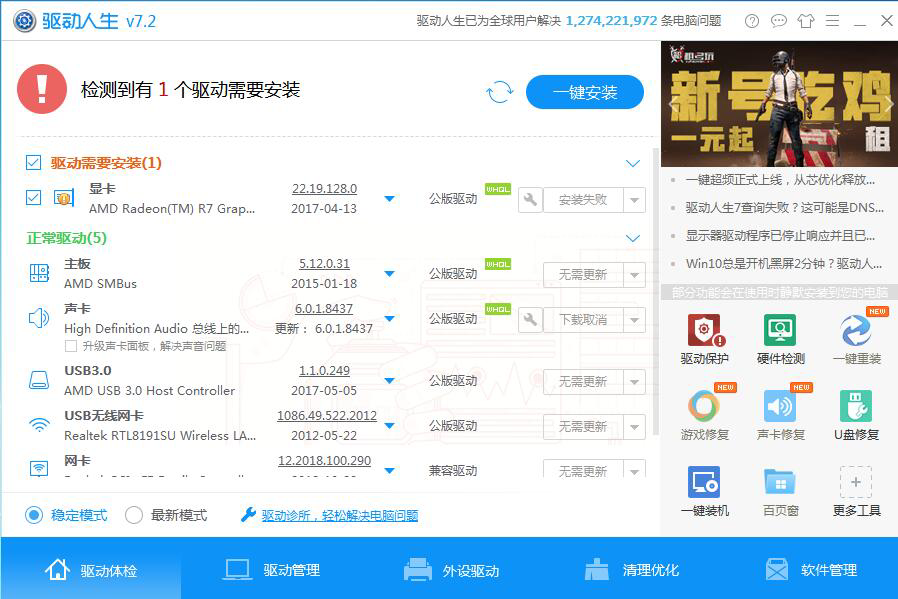This screenshot has height=599, width=898.
Task: Switch to 软件管理 tab
Action: 810,570
